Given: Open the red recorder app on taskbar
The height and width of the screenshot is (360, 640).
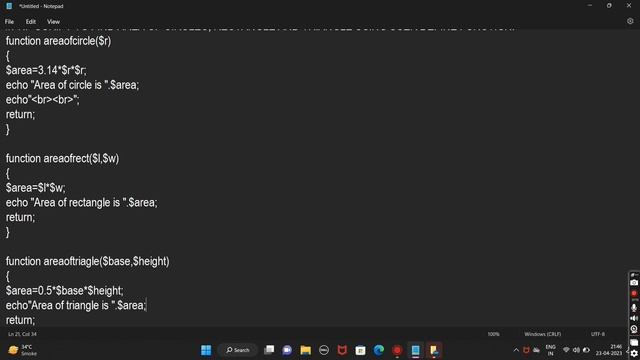Looking at the screenshot, I should point(397,350).
